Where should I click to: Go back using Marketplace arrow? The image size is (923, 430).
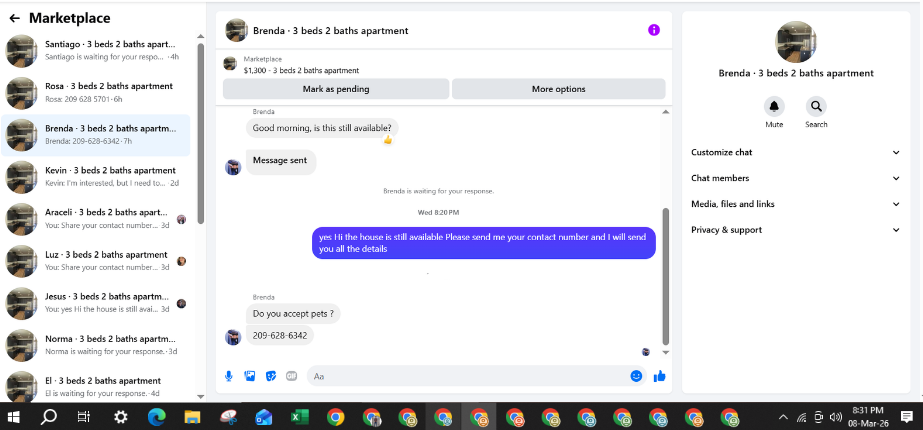click(15, 18)
